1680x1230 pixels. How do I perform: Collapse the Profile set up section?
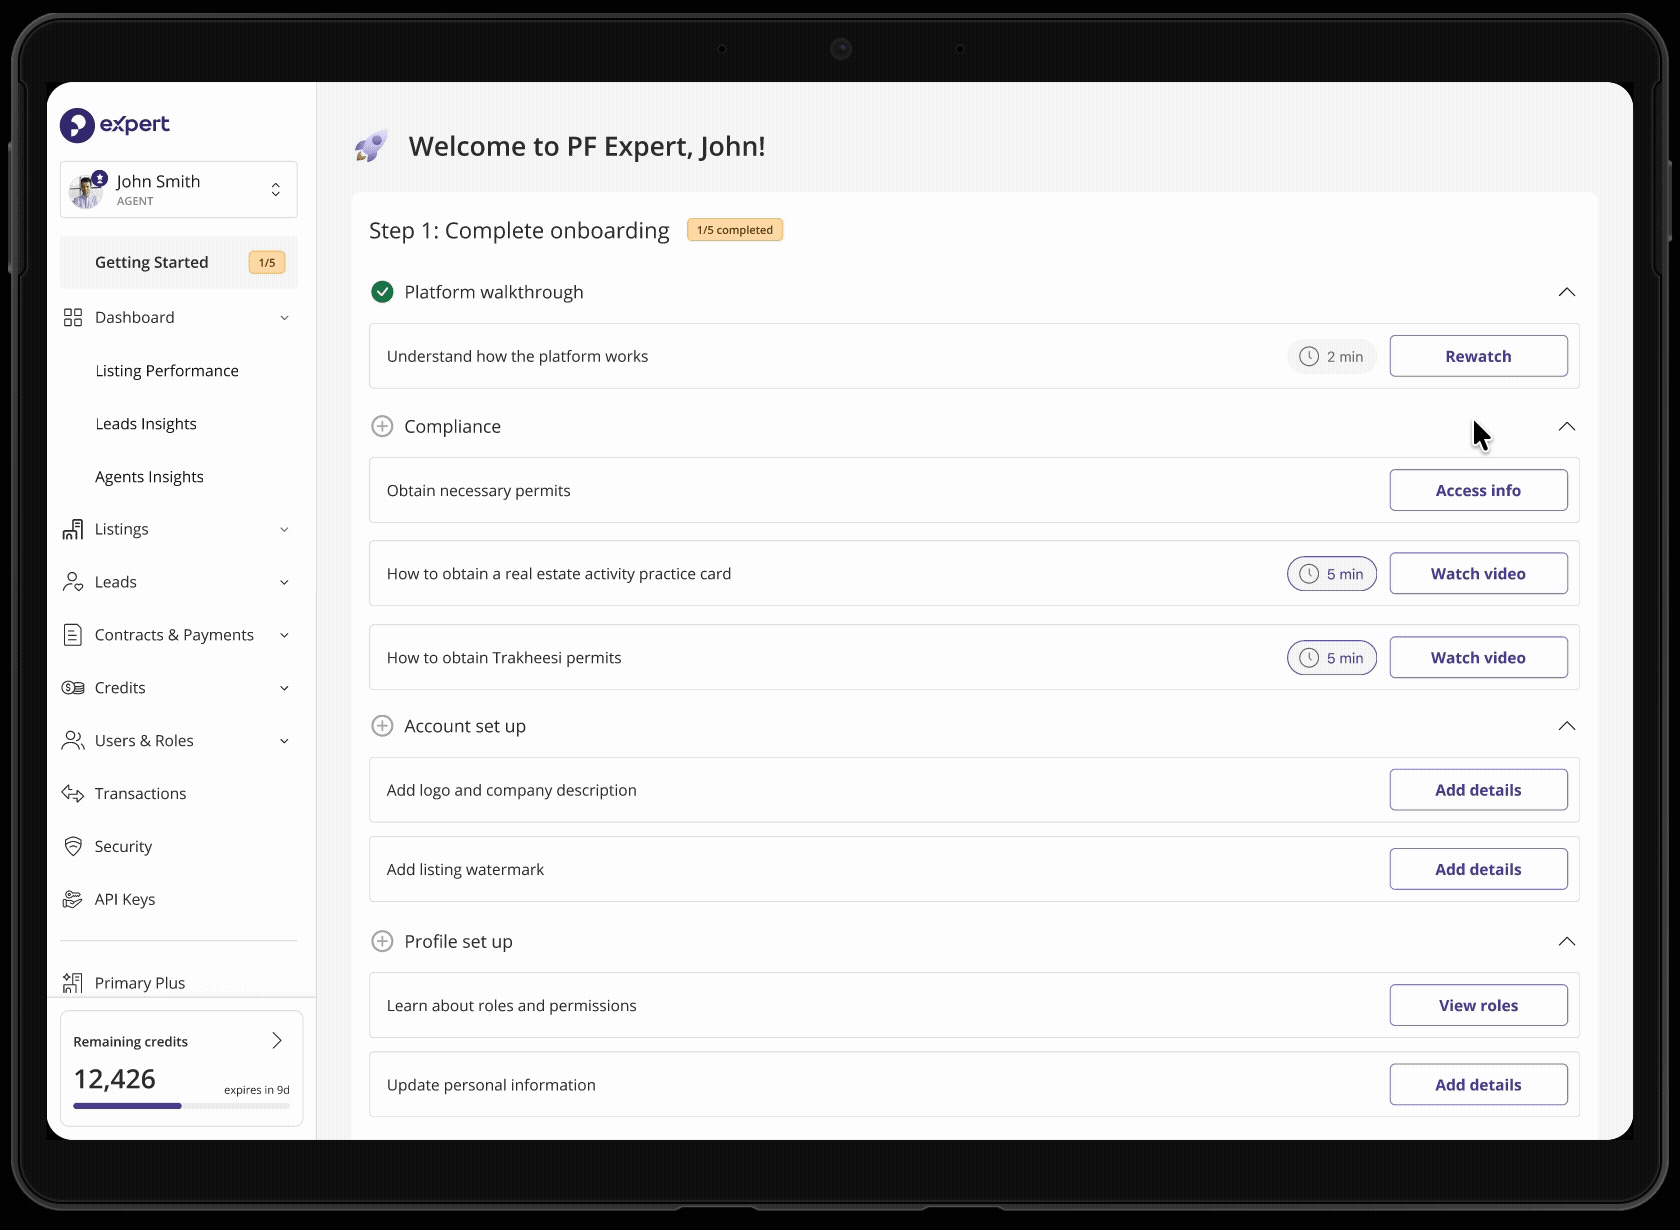point(1567,941)
